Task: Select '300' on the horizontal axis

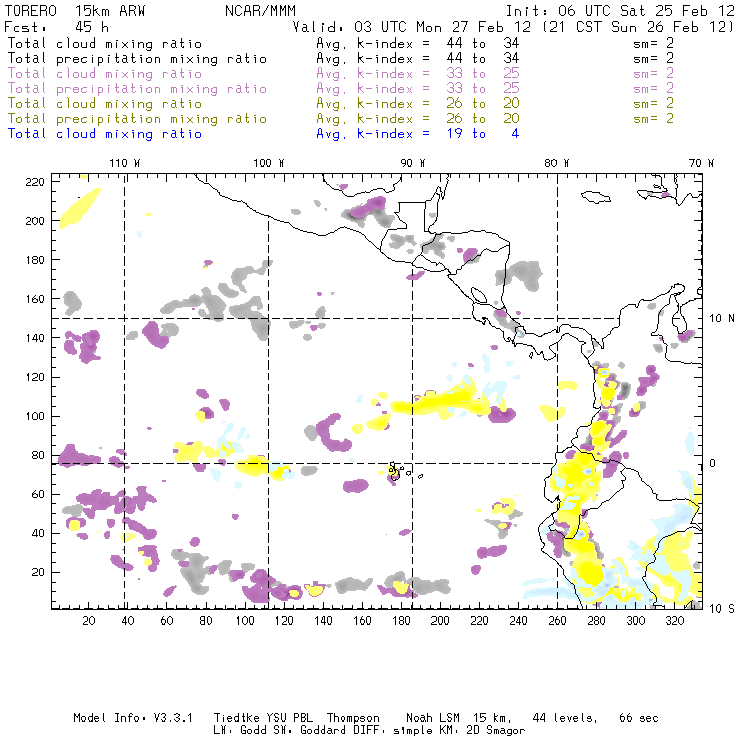Action: 635,621
